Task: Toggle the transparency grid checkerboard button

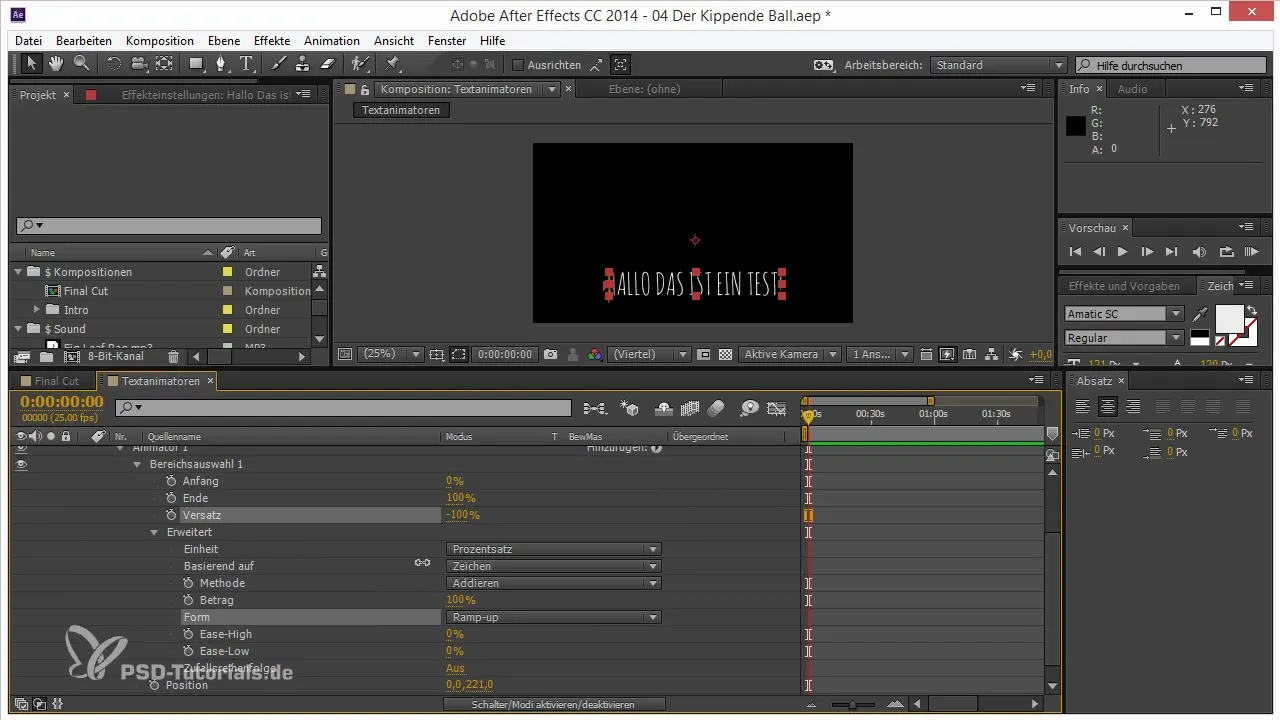Action: (726, 354)
